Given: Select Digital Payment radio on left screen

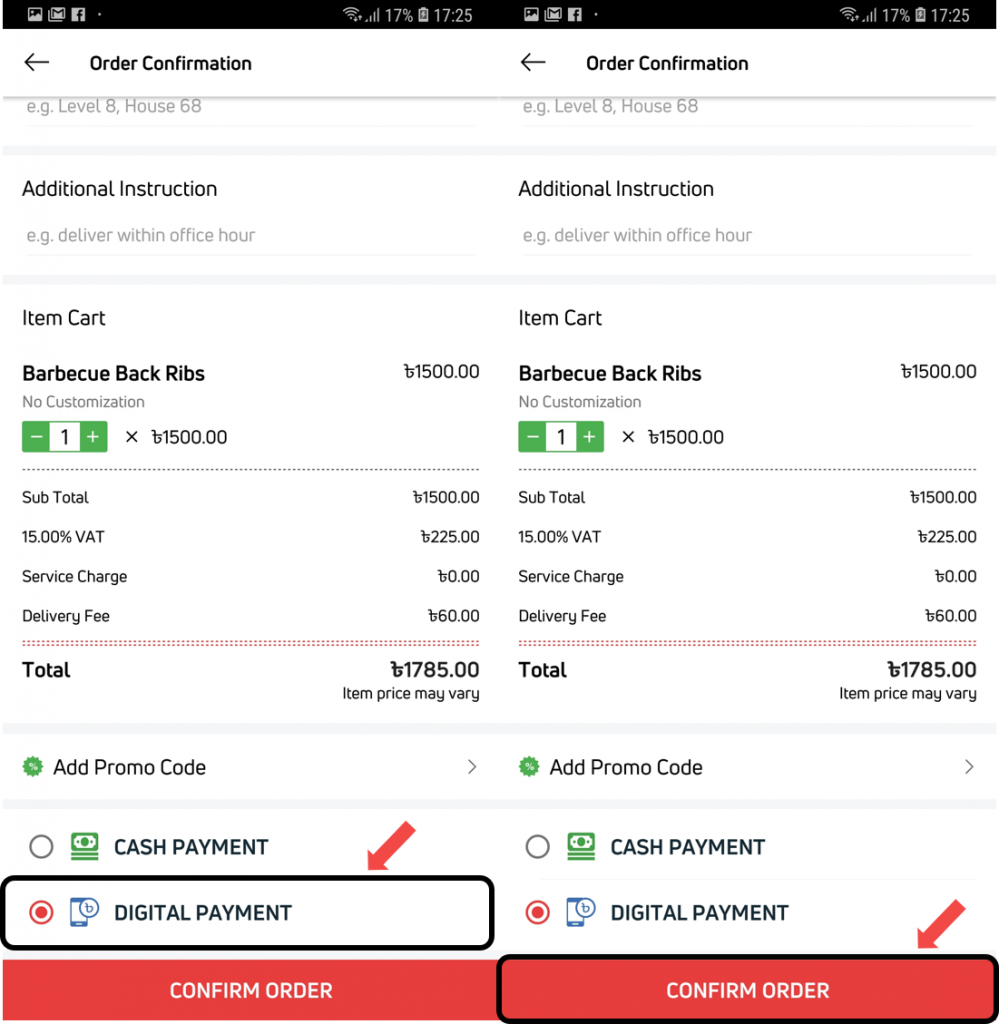Looking at the screenshot, I should pos(41,912).
